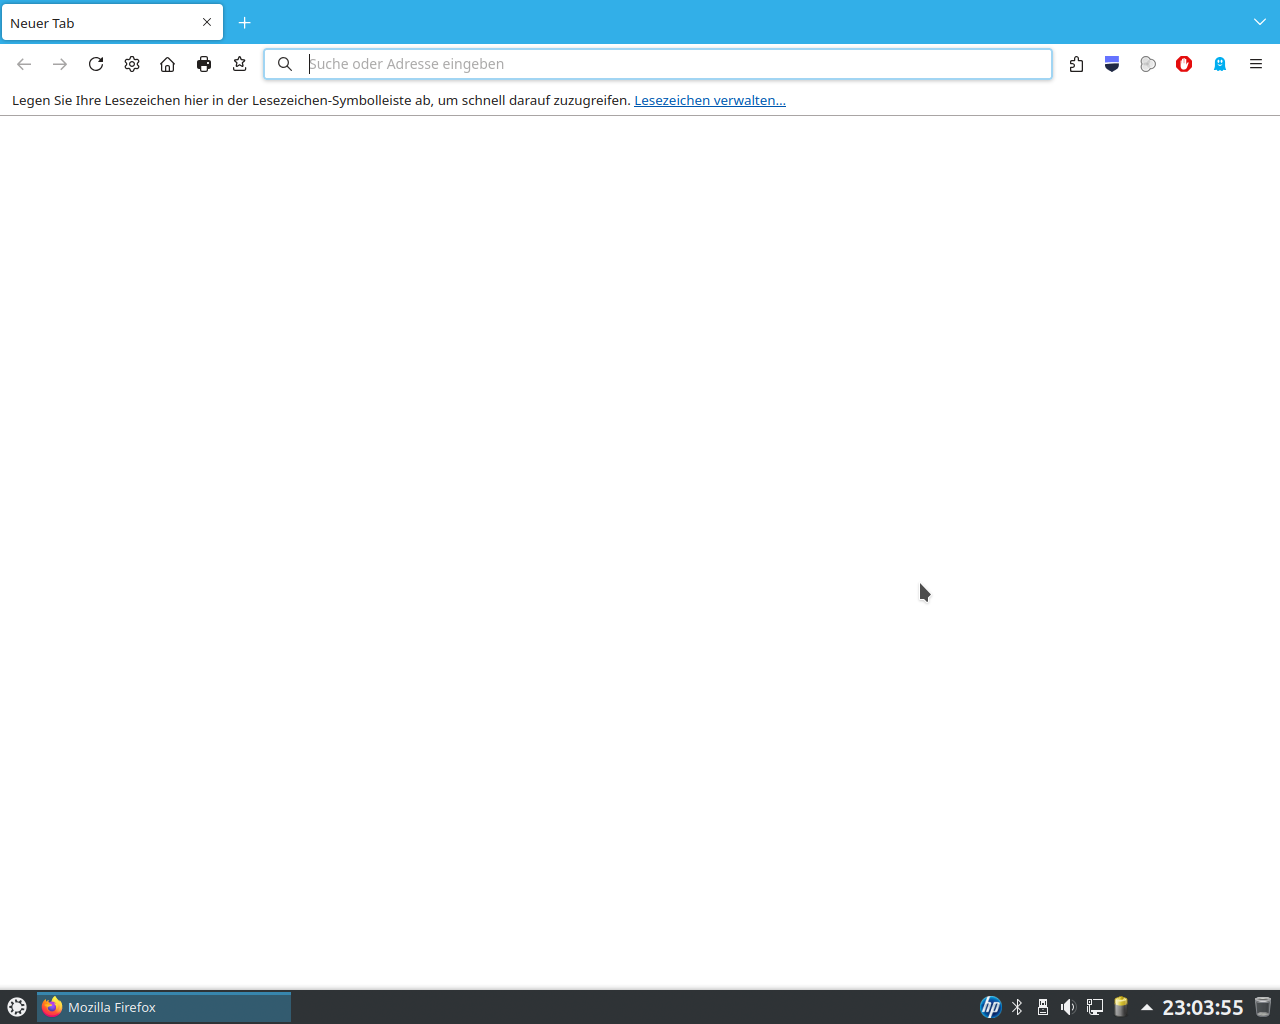The width and height of the screenshot is (1280, 1024).
Task: Click the blue shield extension icon
Action: pyautogui.click(x=1112, y=64)
